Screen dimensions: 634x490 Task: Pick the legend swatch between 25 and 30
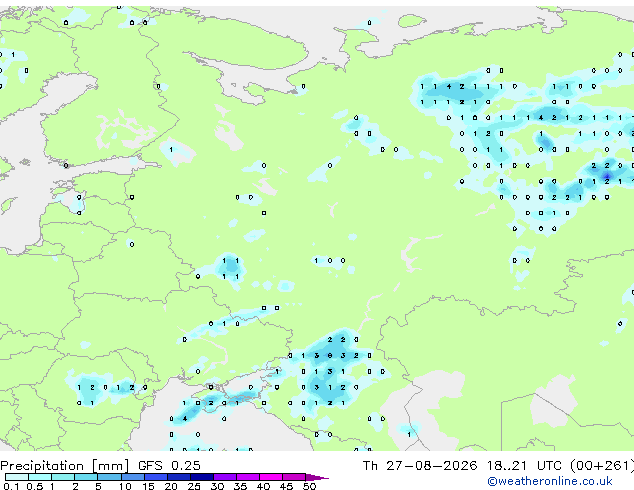tap(202, 477)
